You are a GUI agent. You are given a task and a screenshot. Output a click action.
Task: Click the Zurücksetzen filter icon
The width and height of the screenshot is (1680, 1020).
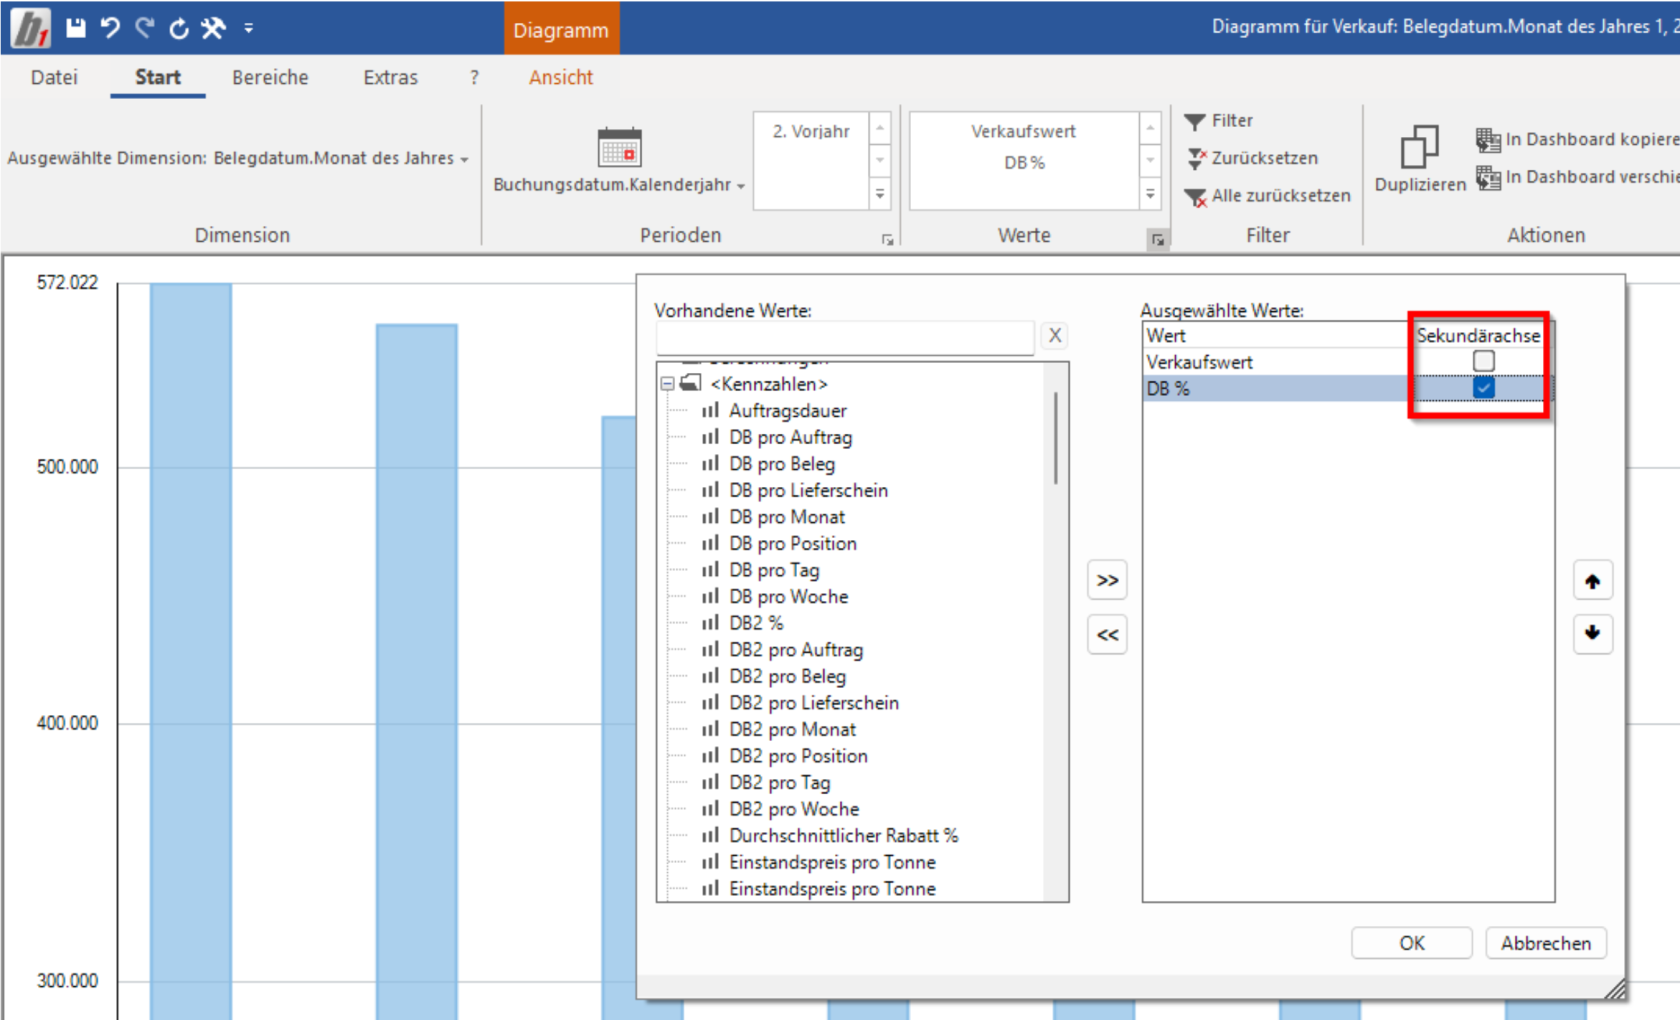click(x=1195, y=158)
